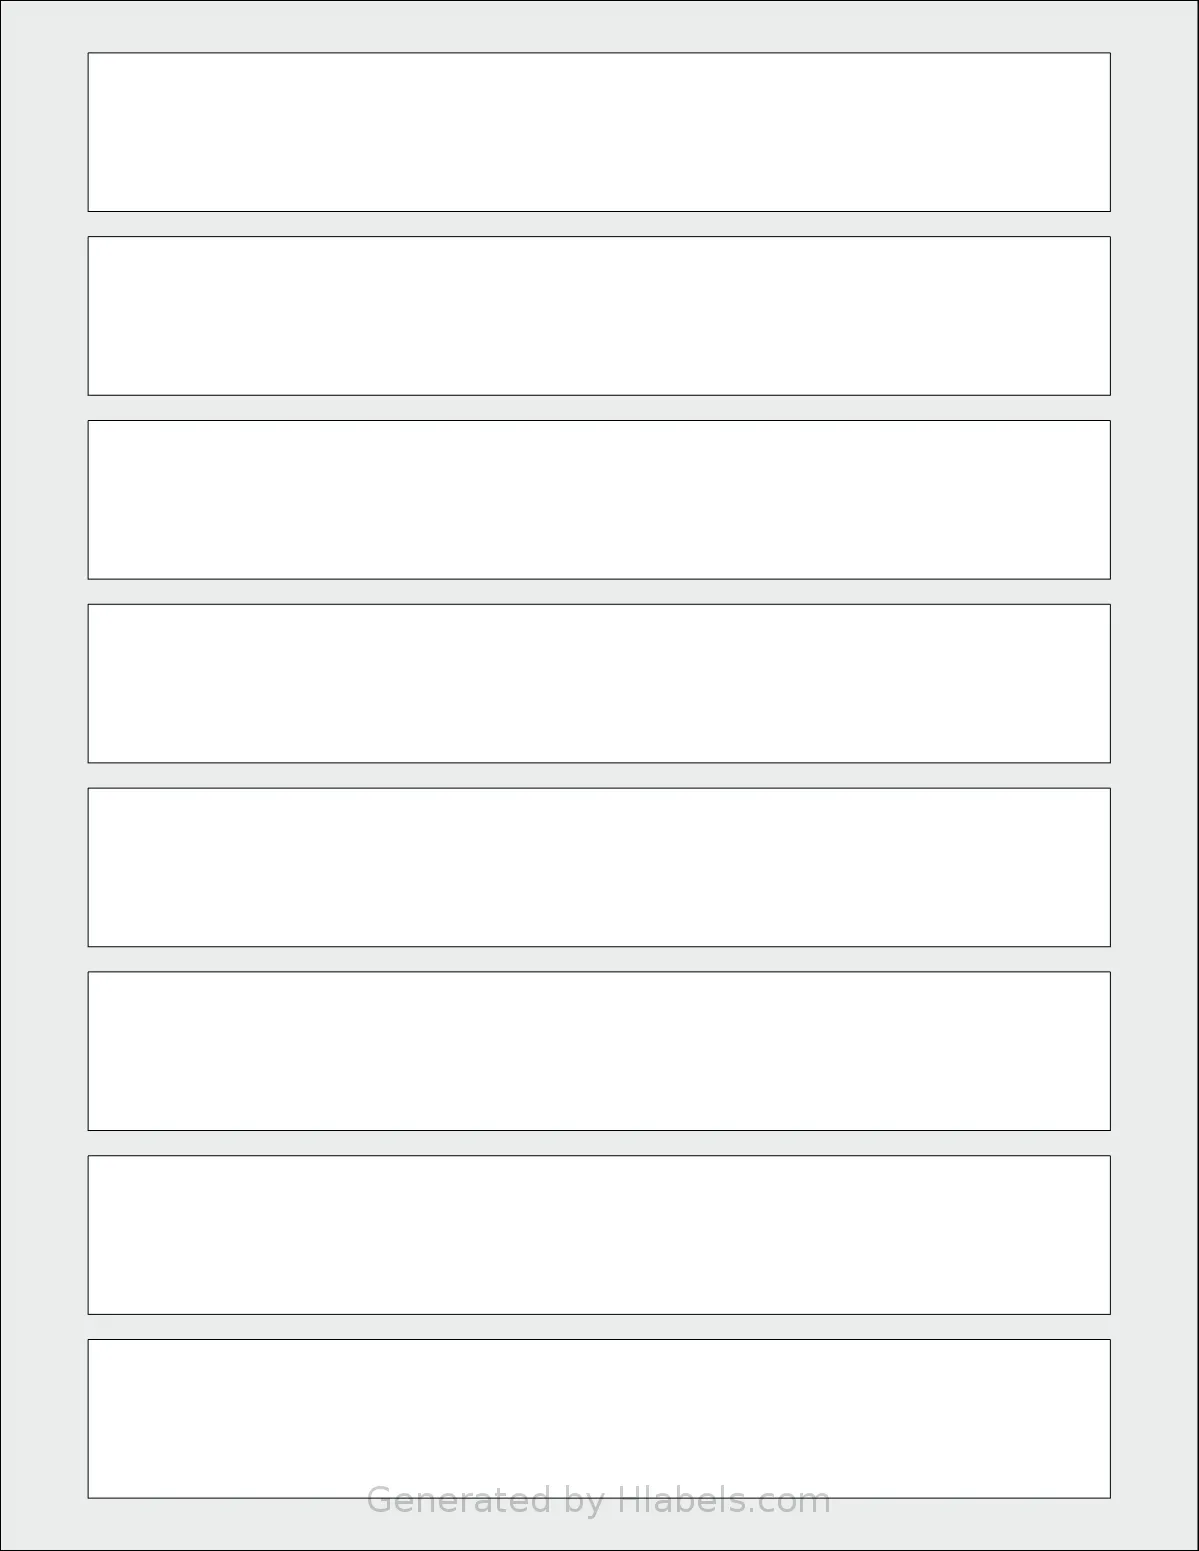Click the fifth label rectangle from the top
This screenshot has width=1199, height=1551.
click(x=599, y=867)
